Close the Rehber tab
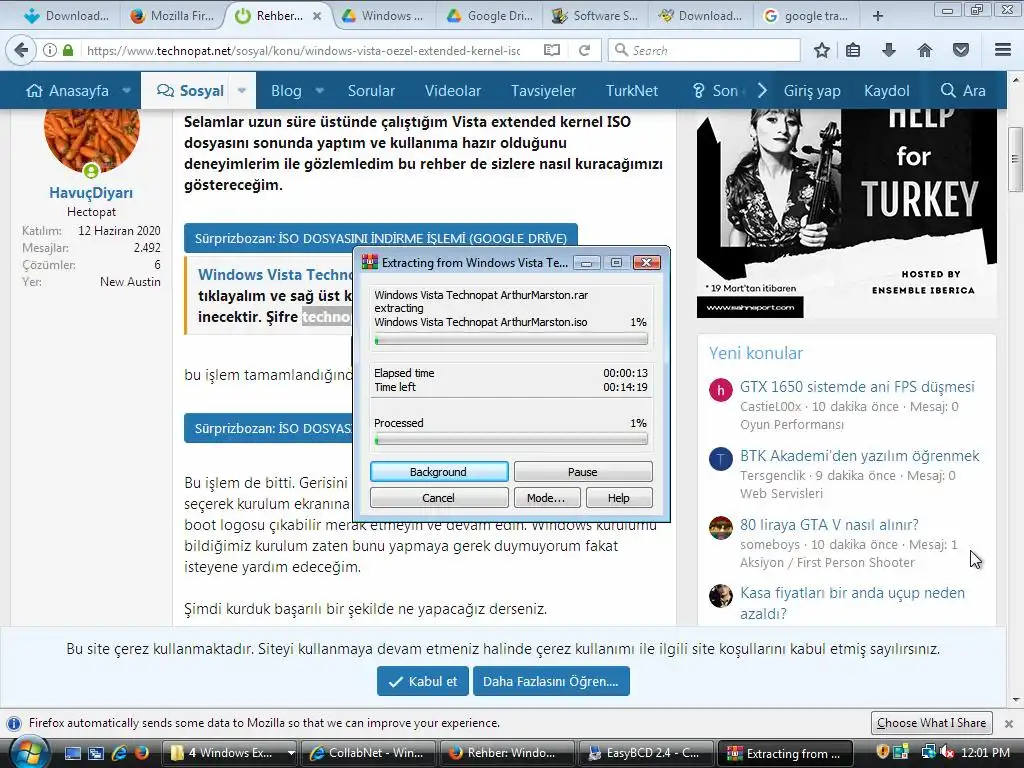Image resolution: width=1024 pixels, height=768 pixels. [x=317, y=16]
